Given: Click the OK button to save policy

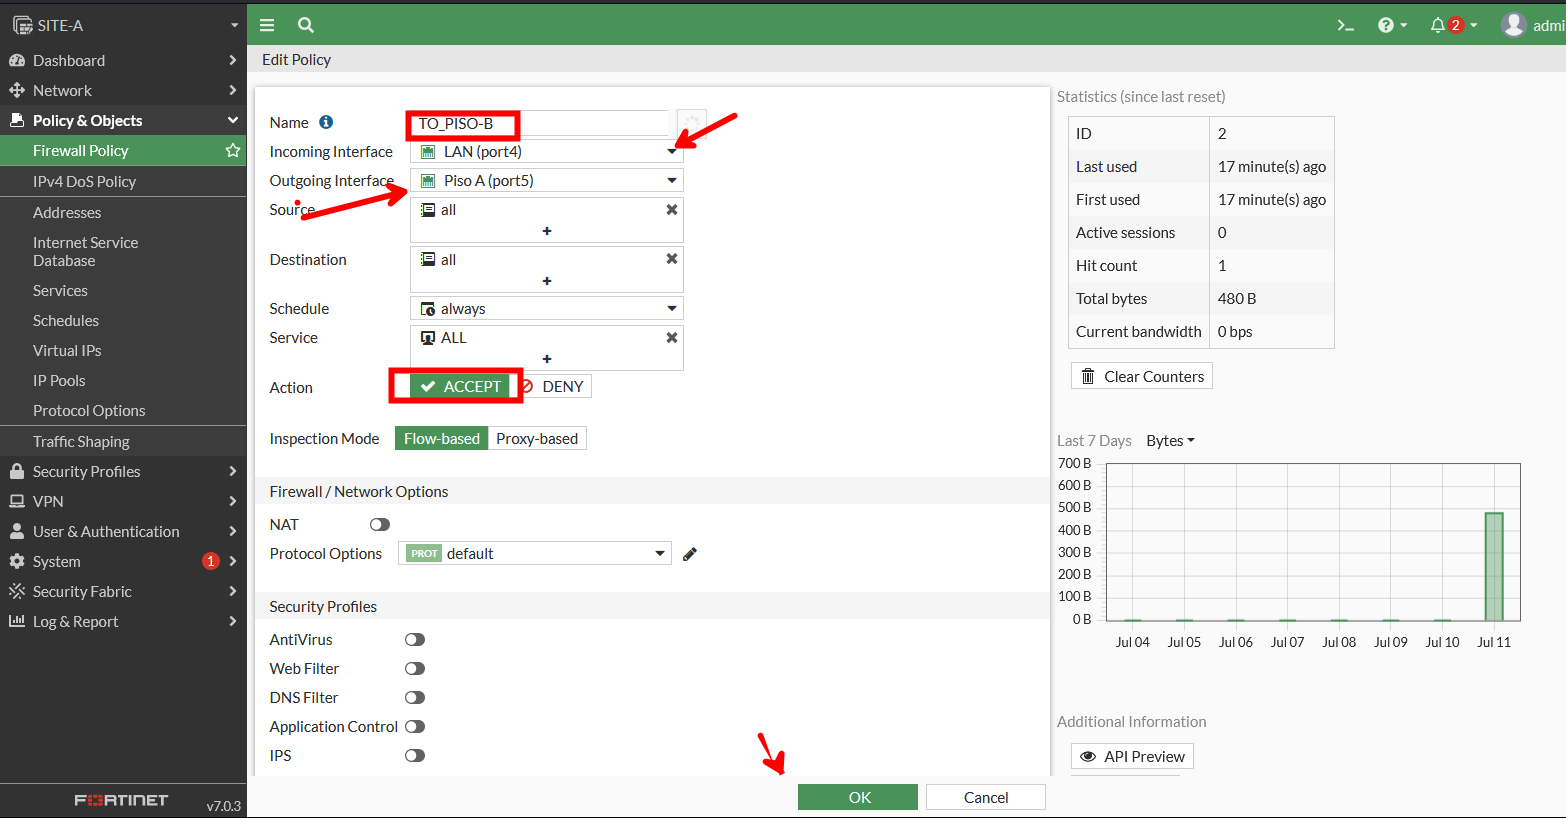Looking at the screenshot, I should (857, 797).
